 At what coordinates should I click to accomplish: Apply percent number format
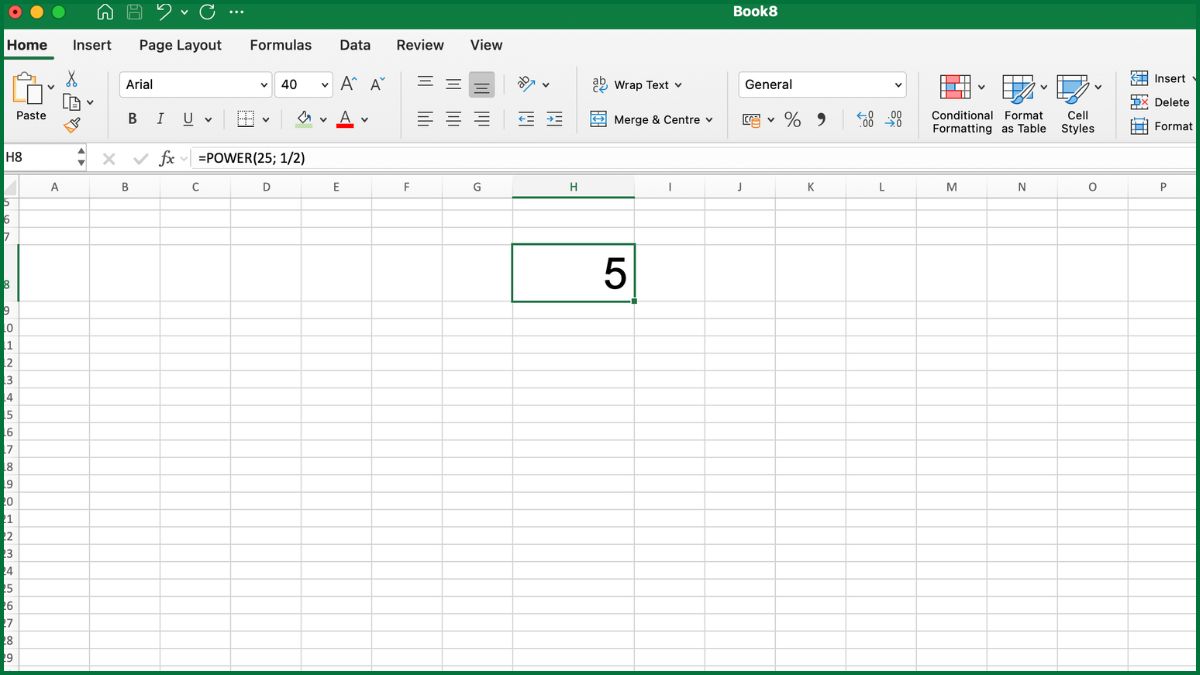tap(793, 118)
